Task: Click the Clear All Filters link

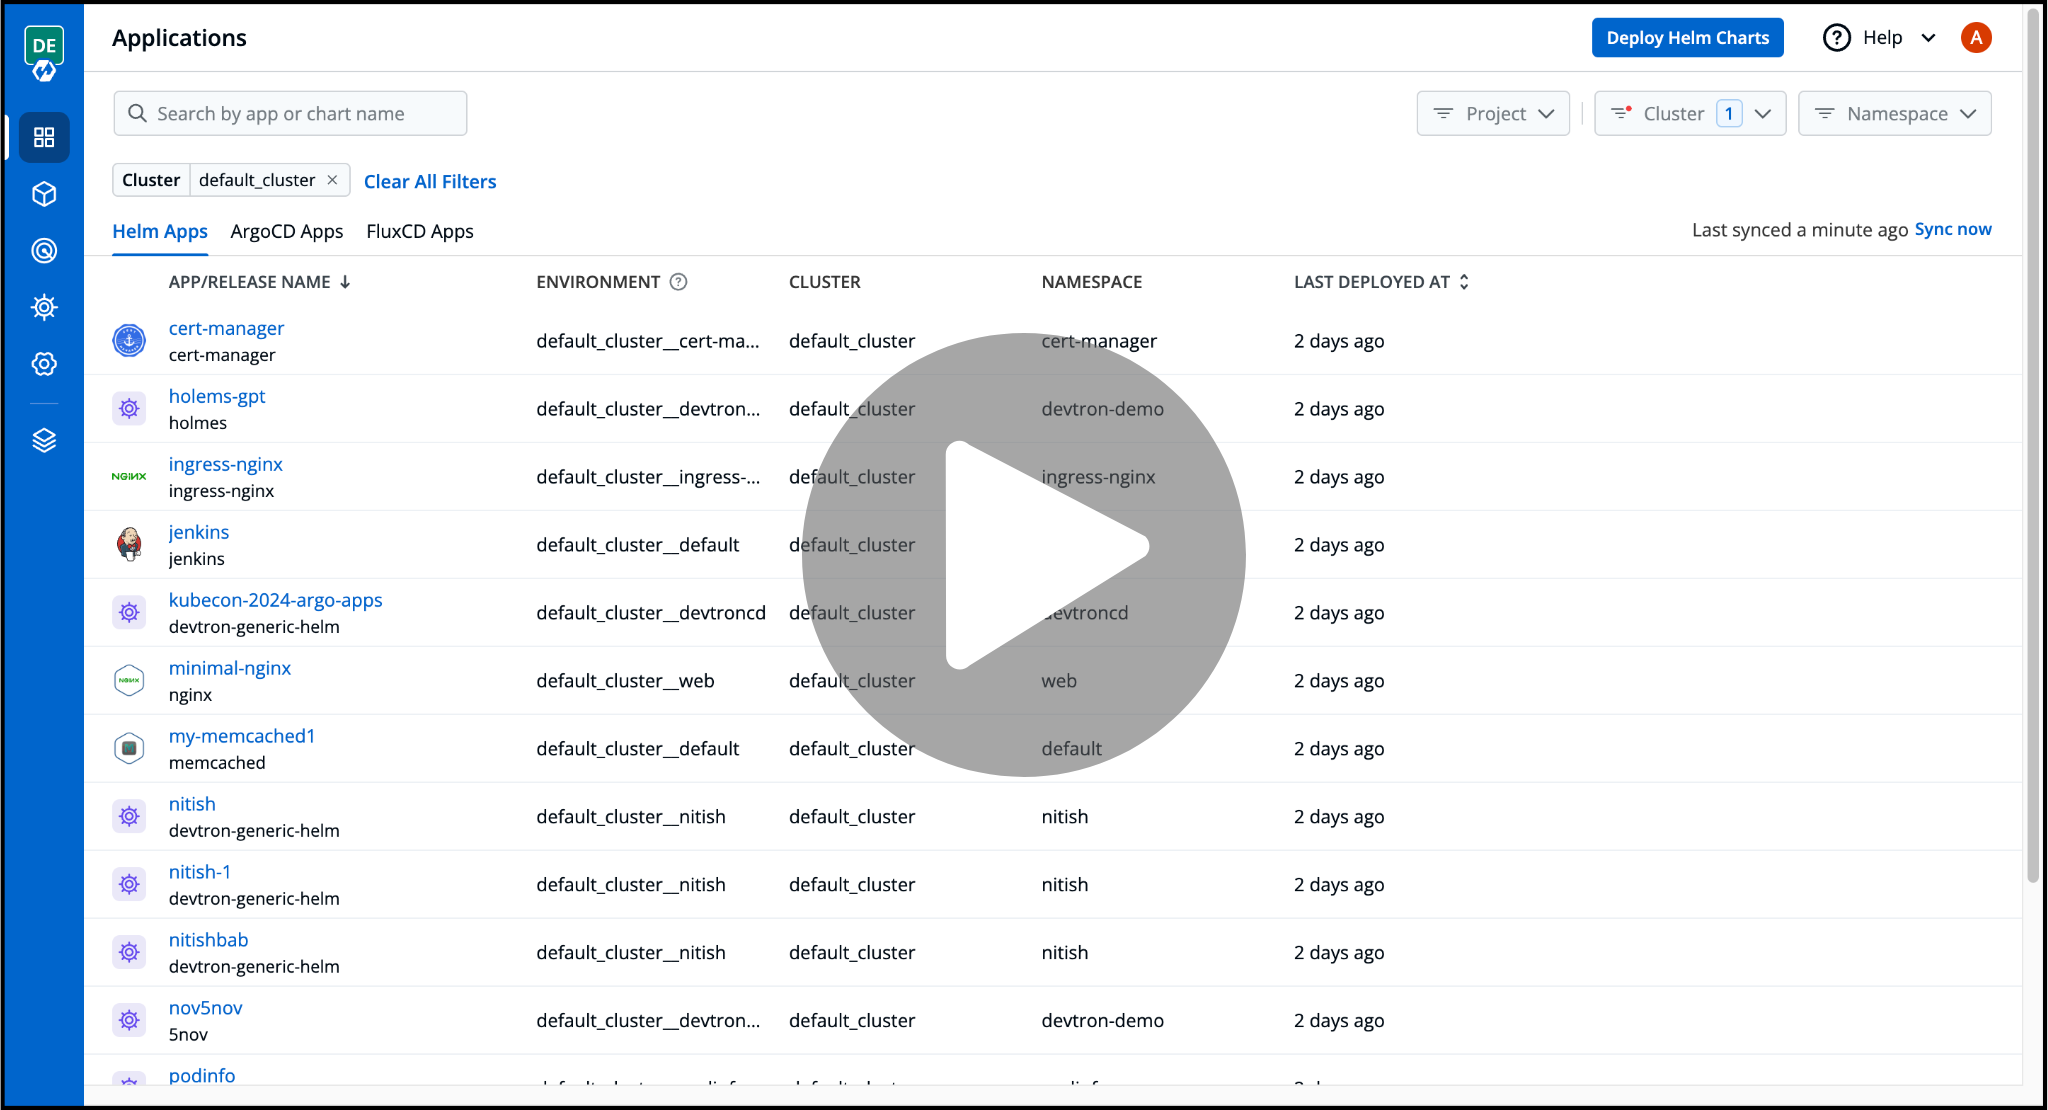Action: (430, 181)
